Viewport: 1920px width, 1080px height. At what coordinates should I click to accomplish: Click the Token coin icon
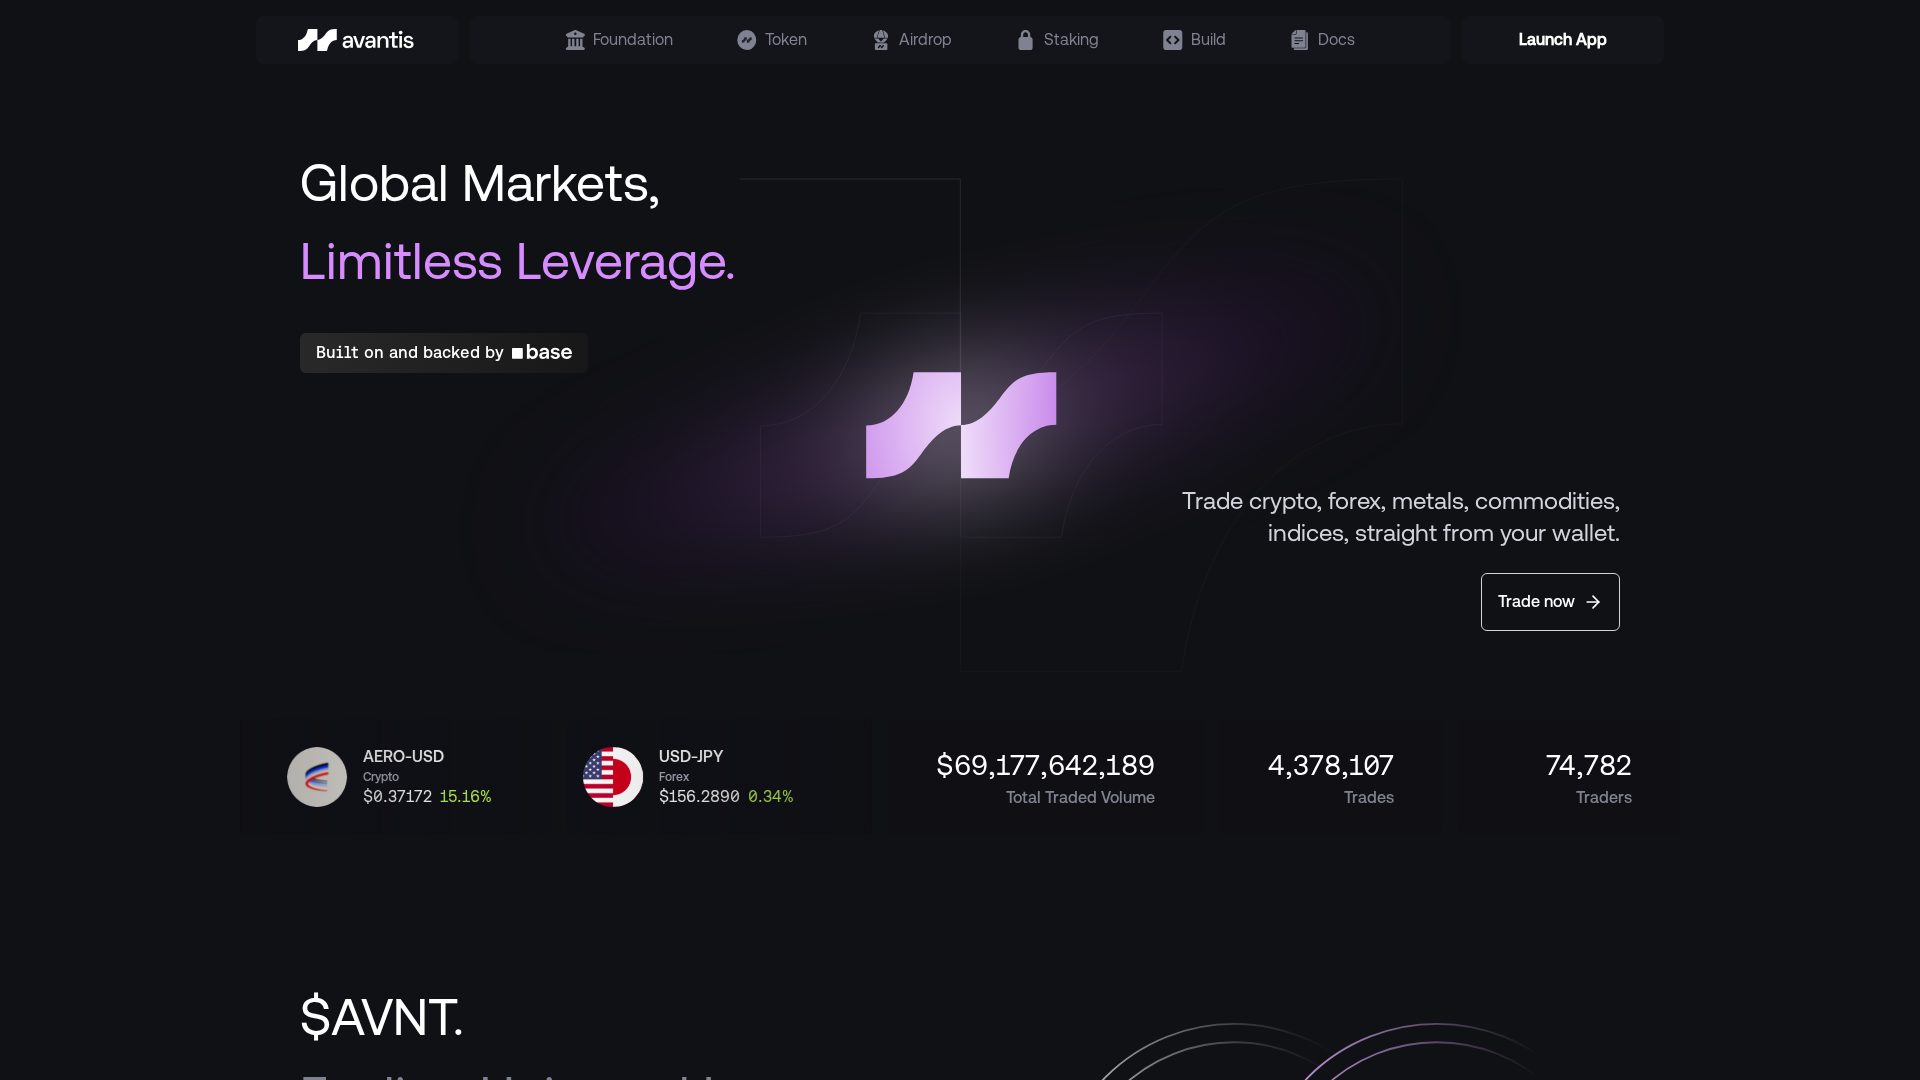[748, 40]
